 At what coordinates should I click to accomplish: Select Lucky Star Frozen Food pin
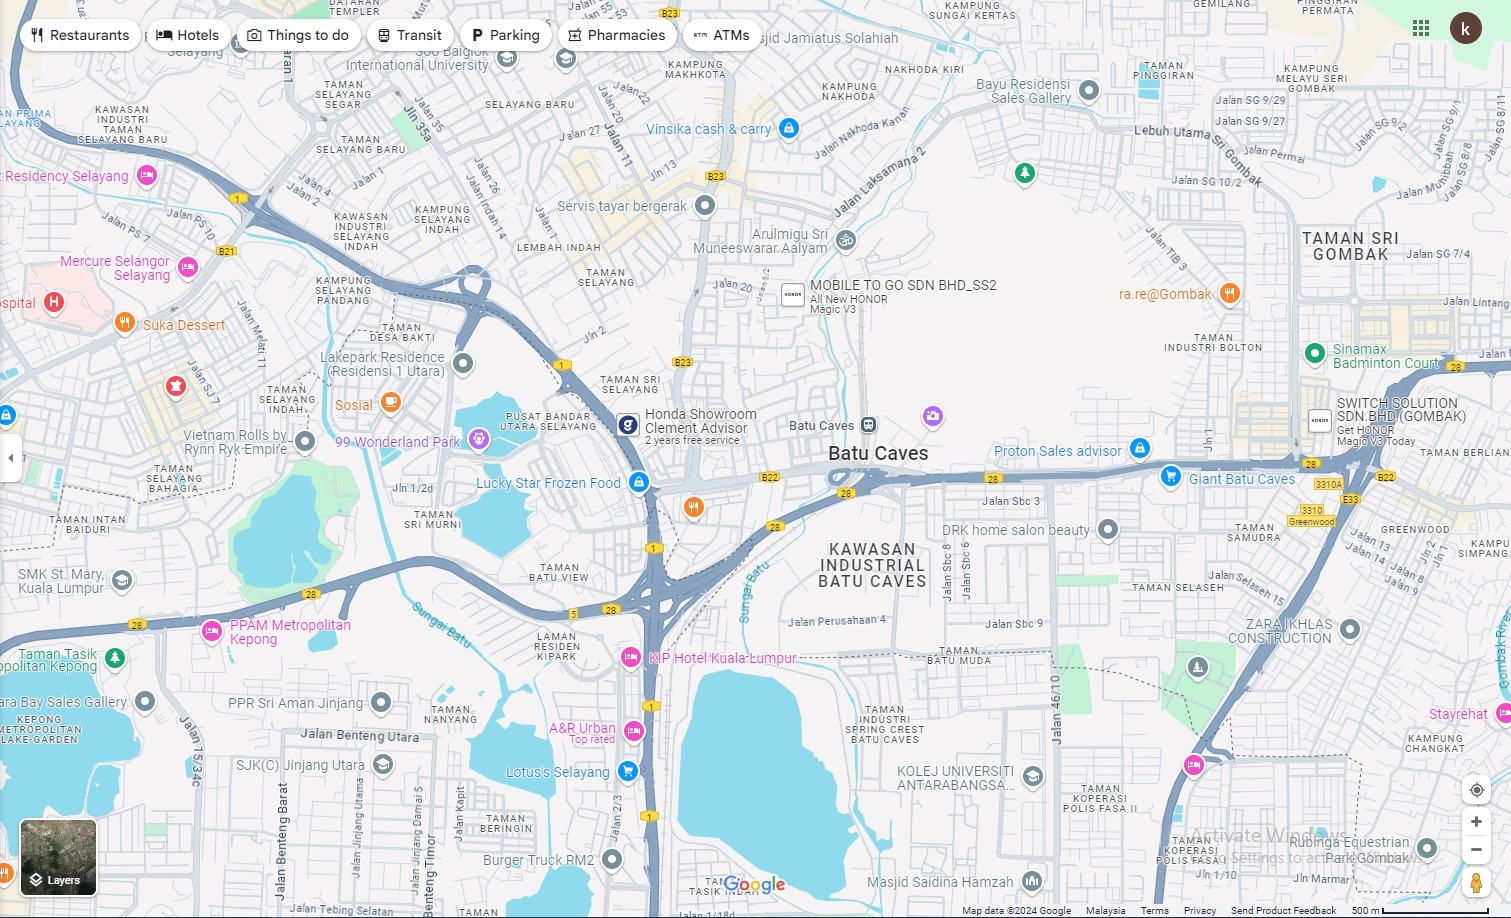[639, 483]
